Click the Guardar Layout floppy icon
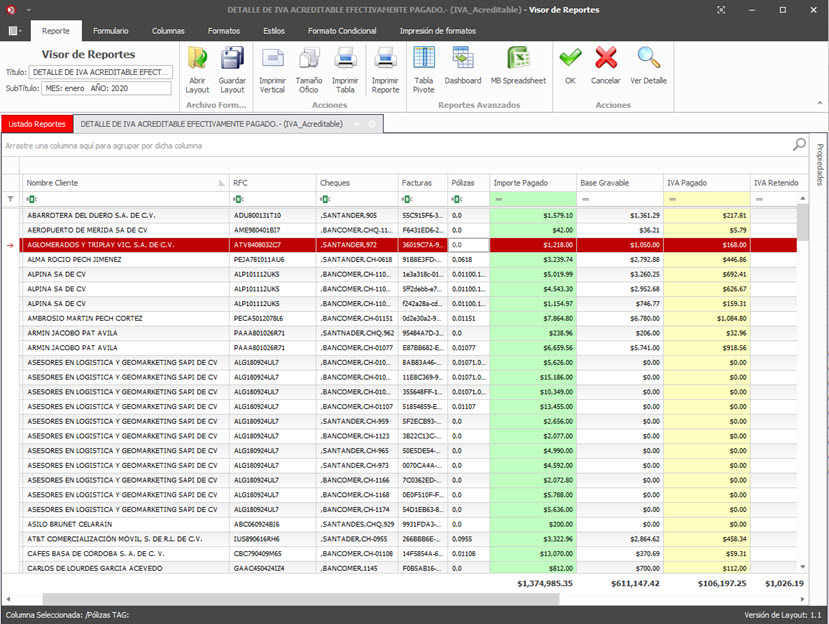Viewport: 829px width, 624px height. click(232, 59)
